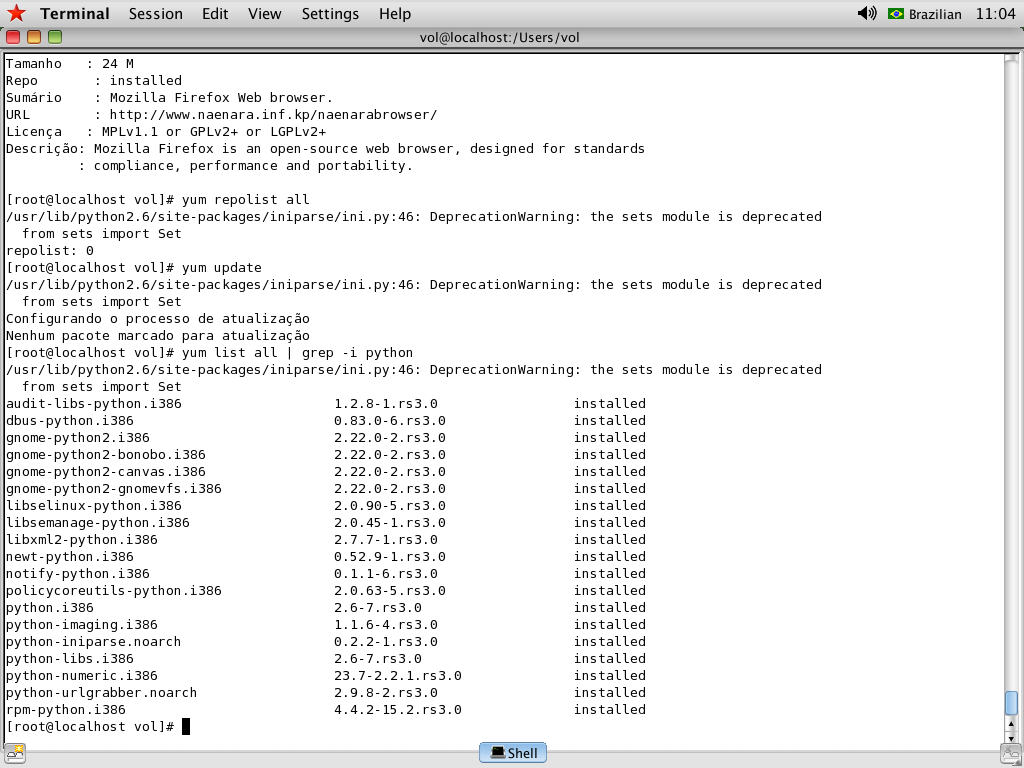
Task: Click the libsemanage-python.i386 package name
Action: (98, 522)
